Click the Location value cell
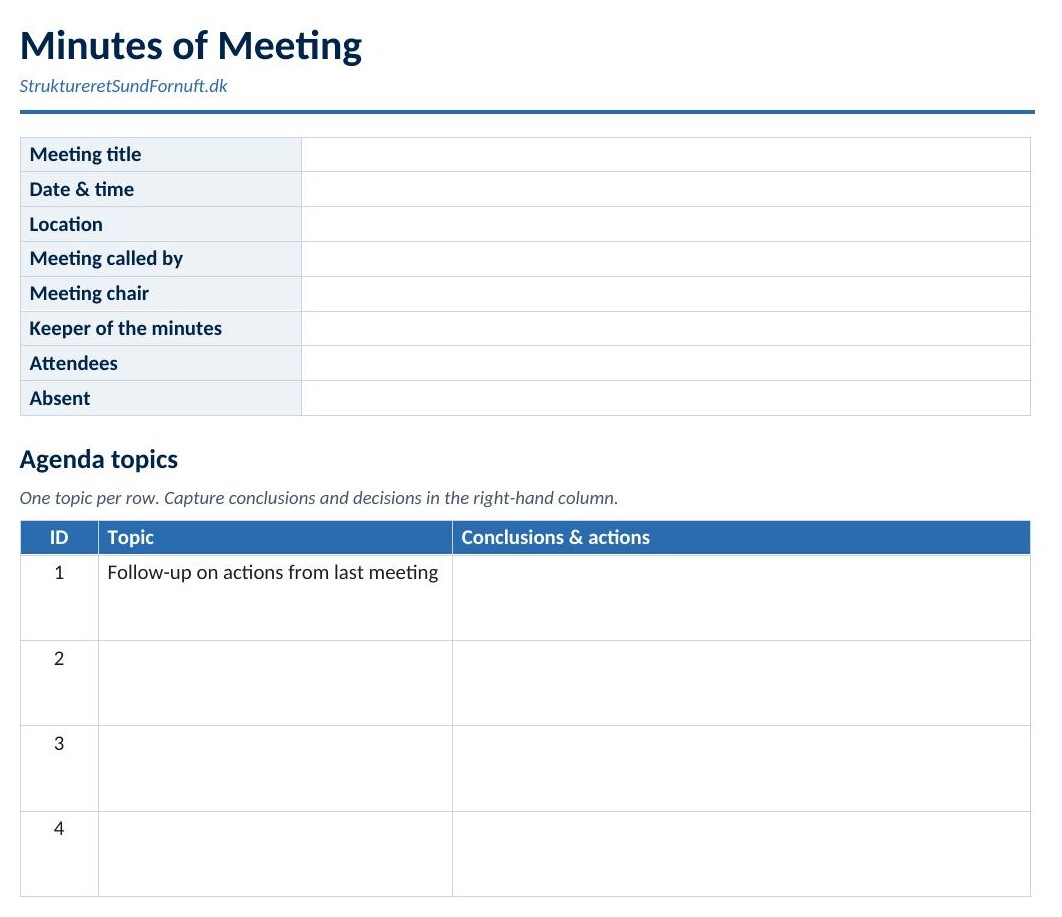This screenshot has width=1062, height=917. [x=666, y=224]
